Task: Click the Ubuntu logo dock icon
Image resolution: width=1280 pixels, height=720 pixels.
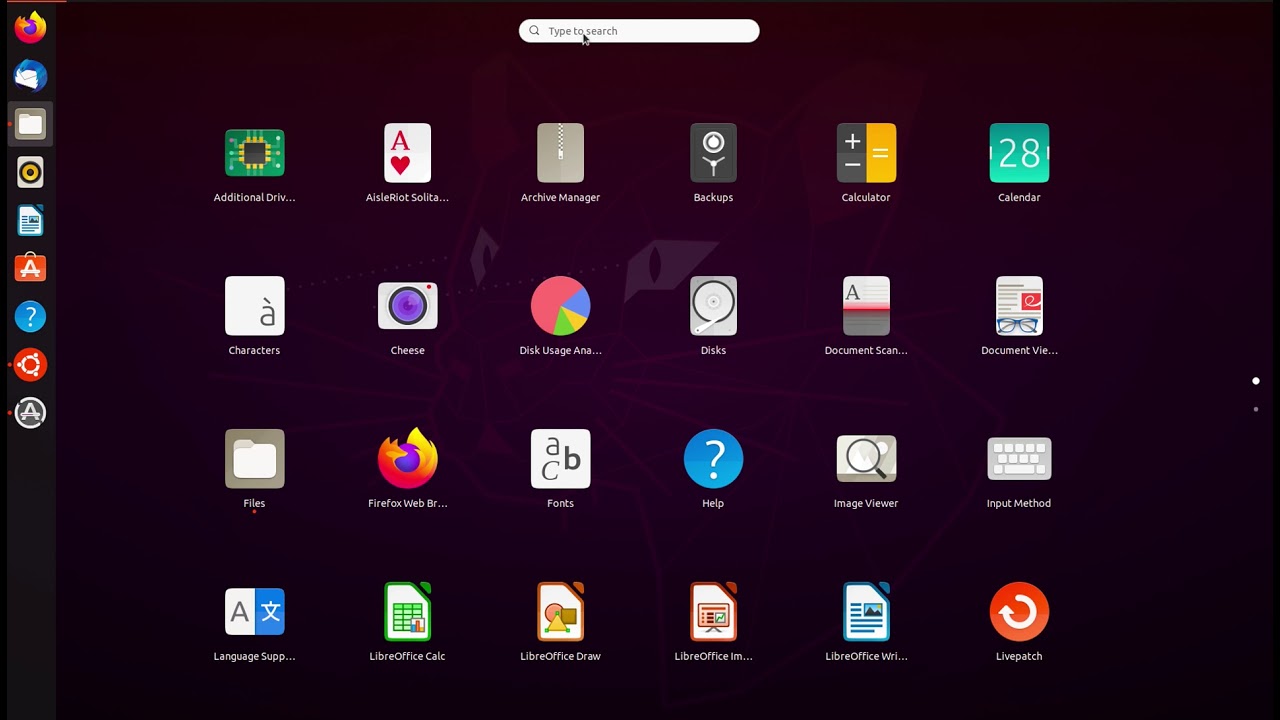Action: tap(30, 364)
